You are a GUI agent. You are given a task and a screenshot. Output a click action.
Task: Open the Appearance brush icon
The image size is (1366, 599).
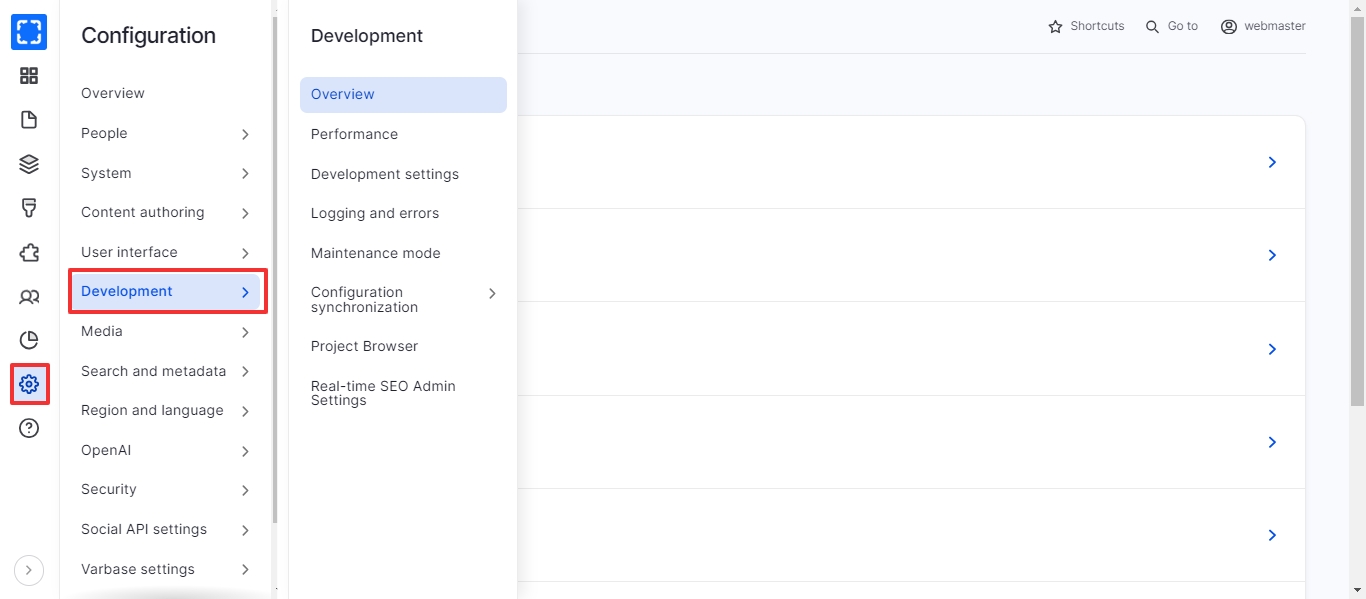[x=29, y=208]
